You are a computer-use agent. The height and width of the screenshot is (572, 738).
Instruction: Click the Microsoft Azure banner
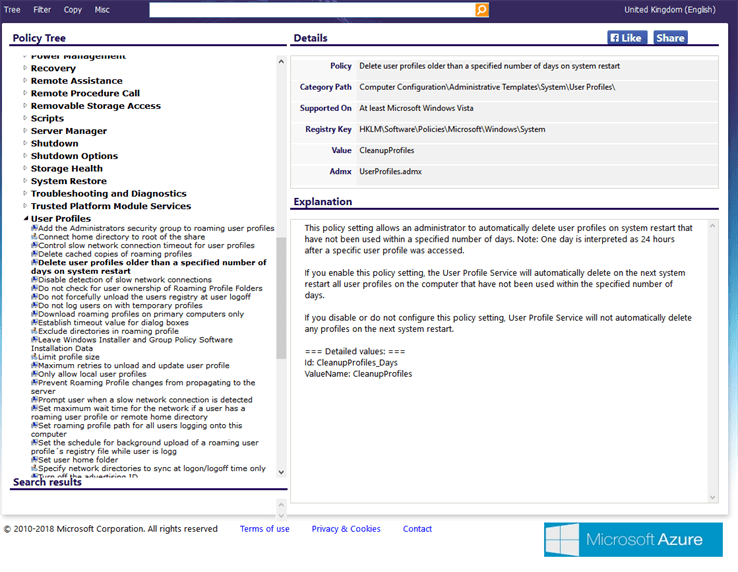click(633, 540)
